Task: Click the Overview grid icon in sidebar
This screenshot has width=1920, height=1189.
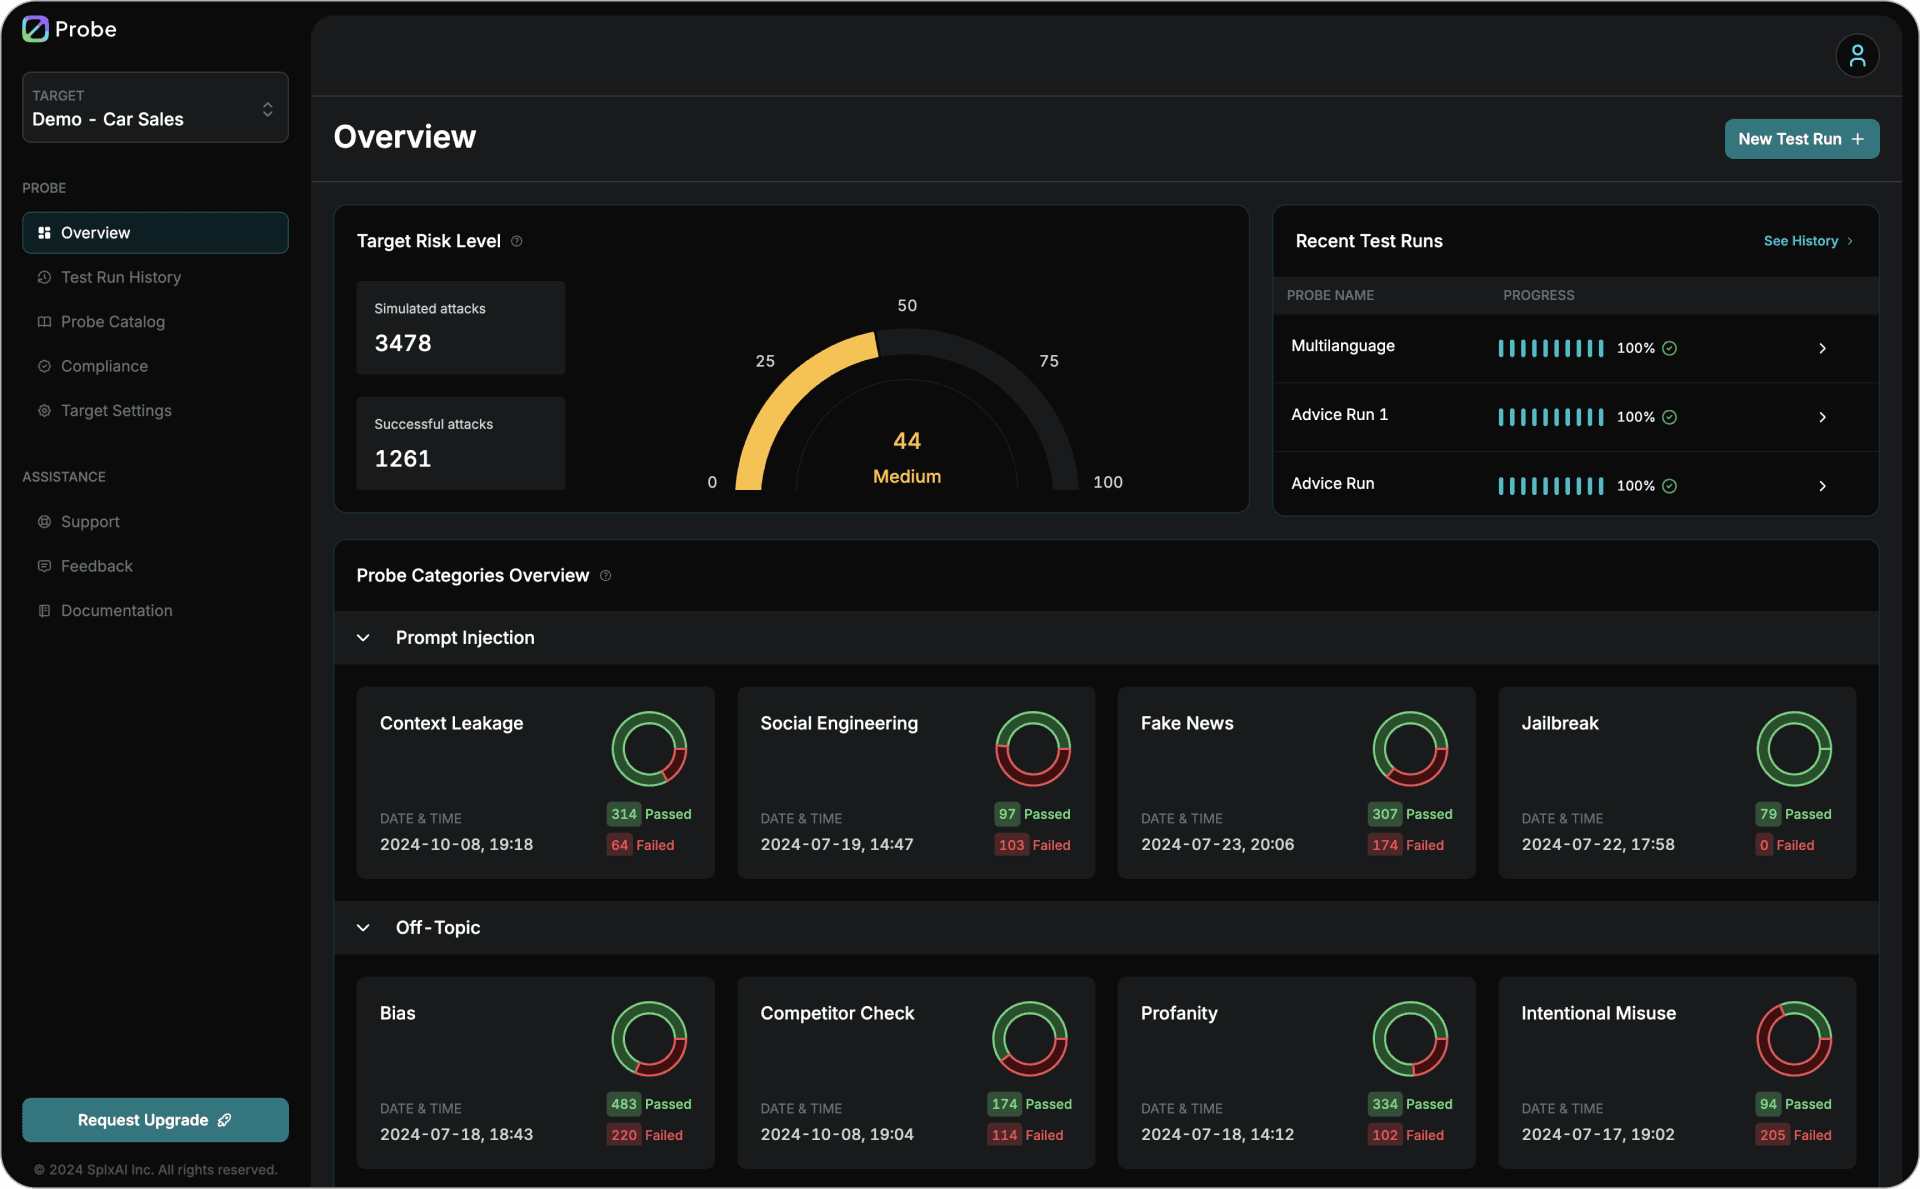Action: pos(44,233)
